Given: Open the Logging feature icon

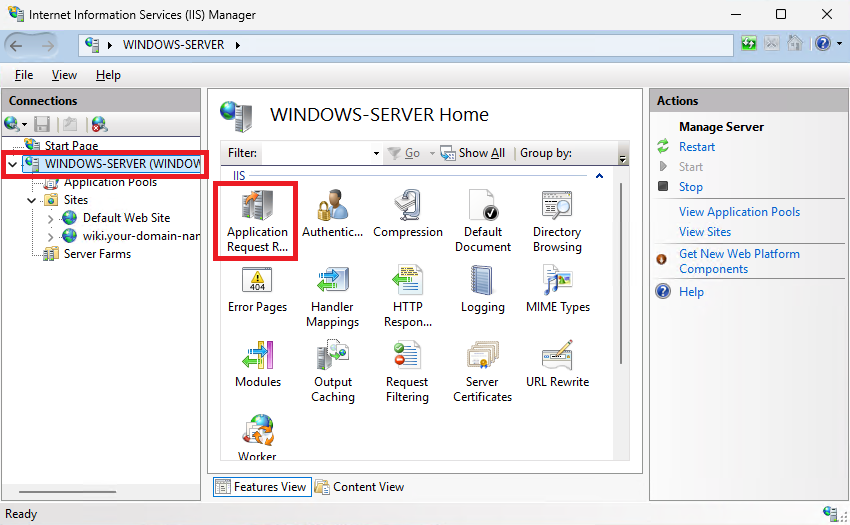Looking at the screenshot, I should pyautogui.click(x=482, y=289).
